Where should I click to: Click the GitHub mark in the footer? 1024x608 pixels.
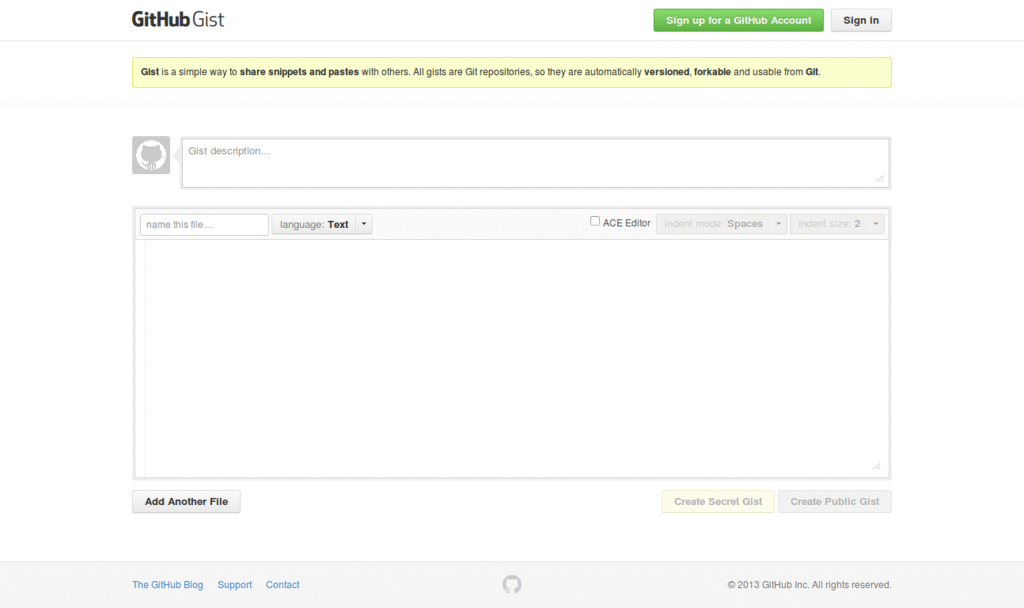(x=512, y=584)
